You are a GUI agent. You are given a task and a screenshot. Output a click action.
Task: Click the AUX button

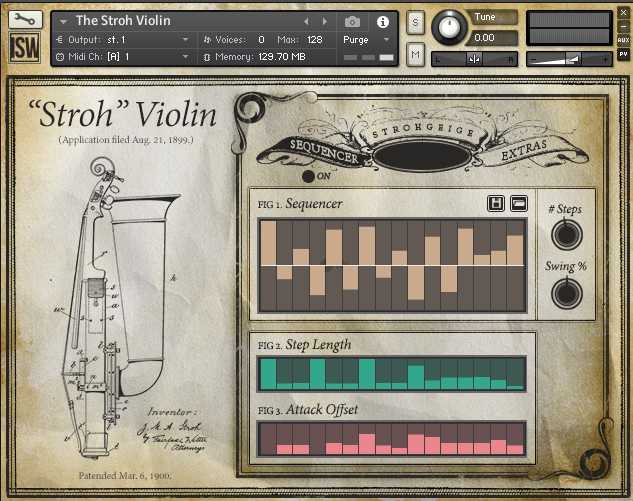point(623,40)
